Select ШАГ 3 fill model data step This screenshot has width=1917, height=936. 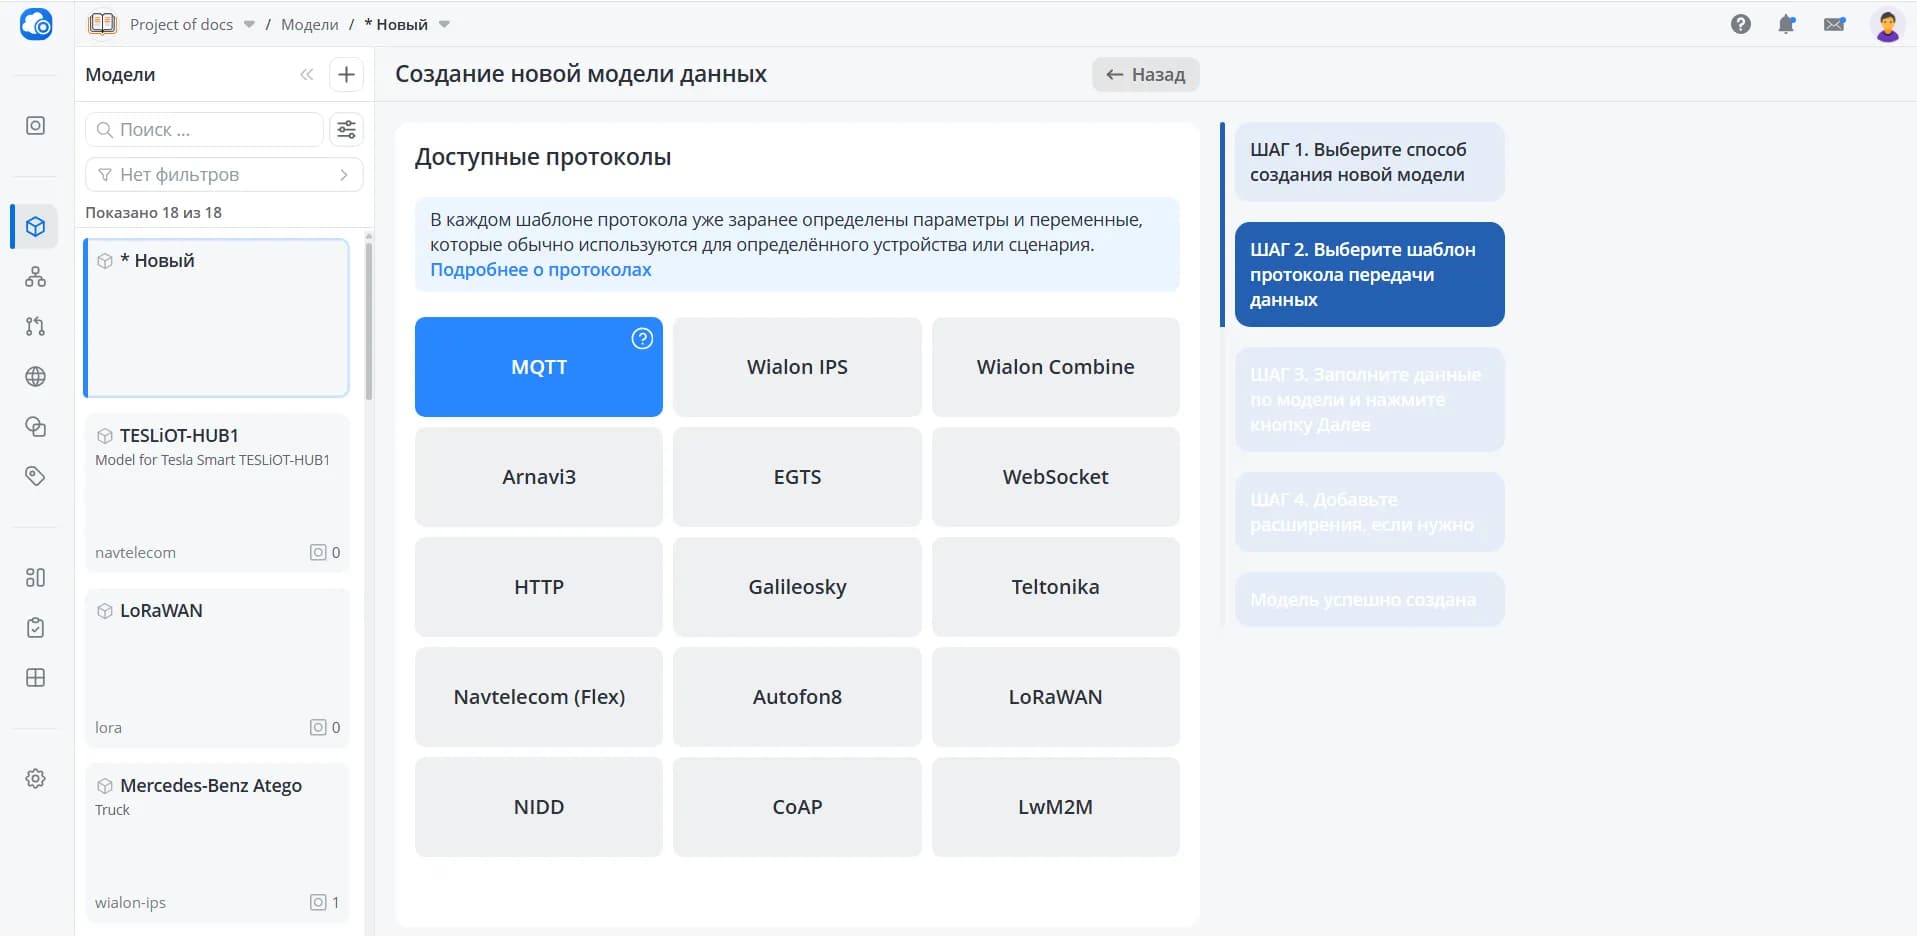click(x=1369, y=399)
